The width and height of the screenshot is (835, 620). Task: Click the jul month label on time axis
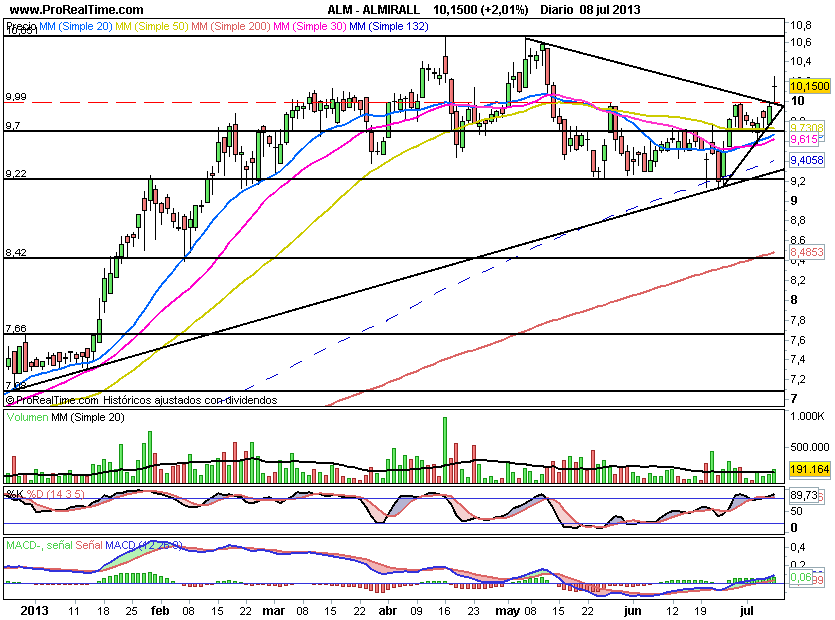tap(747, 610)
